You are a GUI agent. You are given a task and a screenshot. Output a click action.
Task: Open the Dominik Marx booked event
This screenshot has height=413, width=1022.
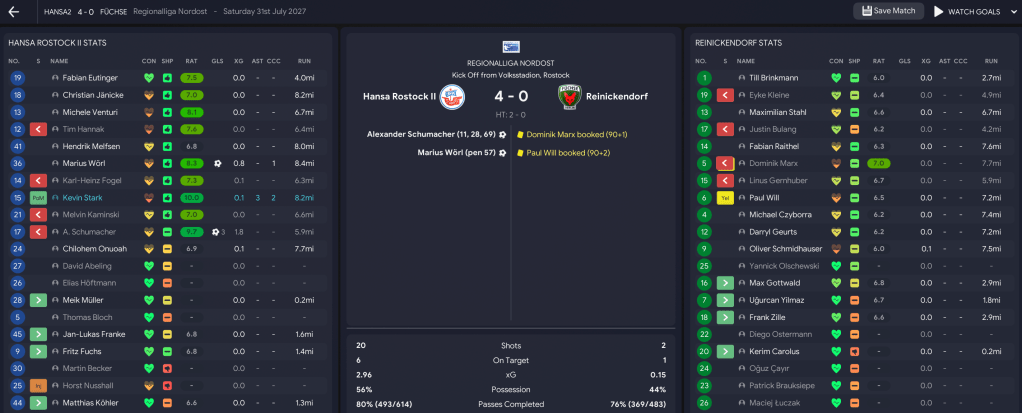click(x=562, y=134)
